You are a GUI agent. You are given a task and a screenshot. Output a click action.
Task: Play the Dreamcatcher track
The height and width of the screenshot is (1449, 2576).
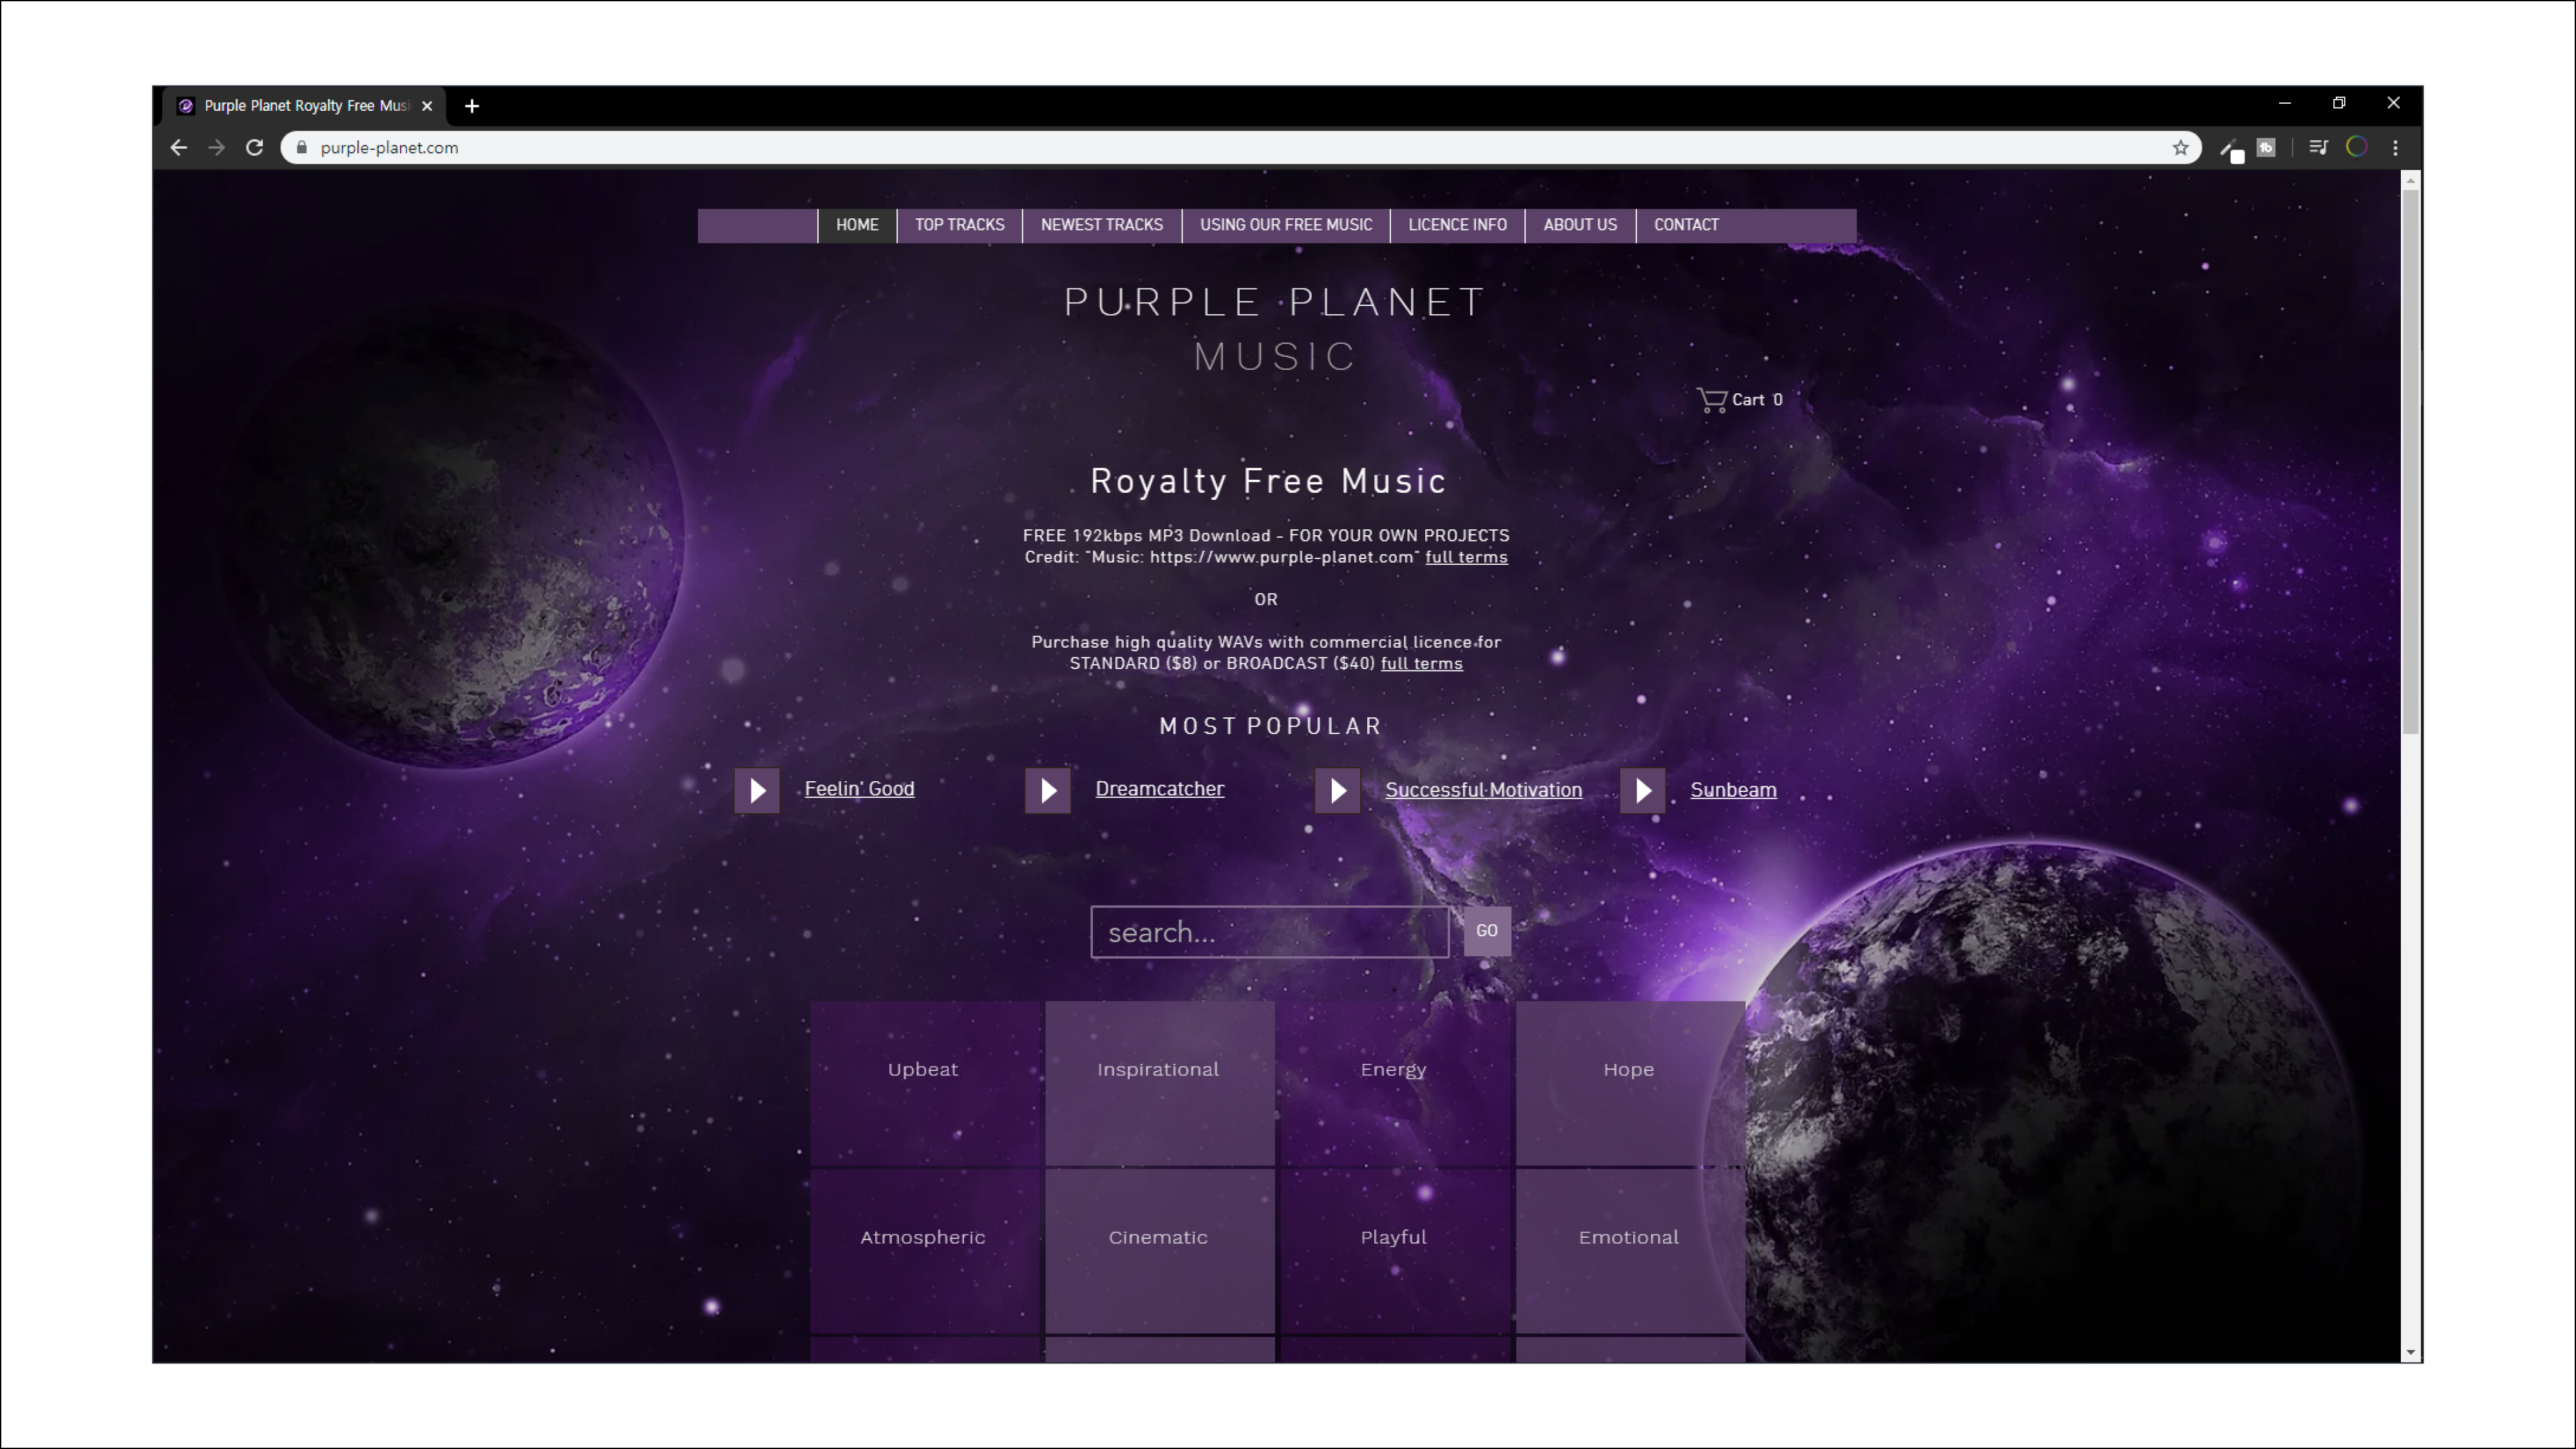[x=1047, y=791]
